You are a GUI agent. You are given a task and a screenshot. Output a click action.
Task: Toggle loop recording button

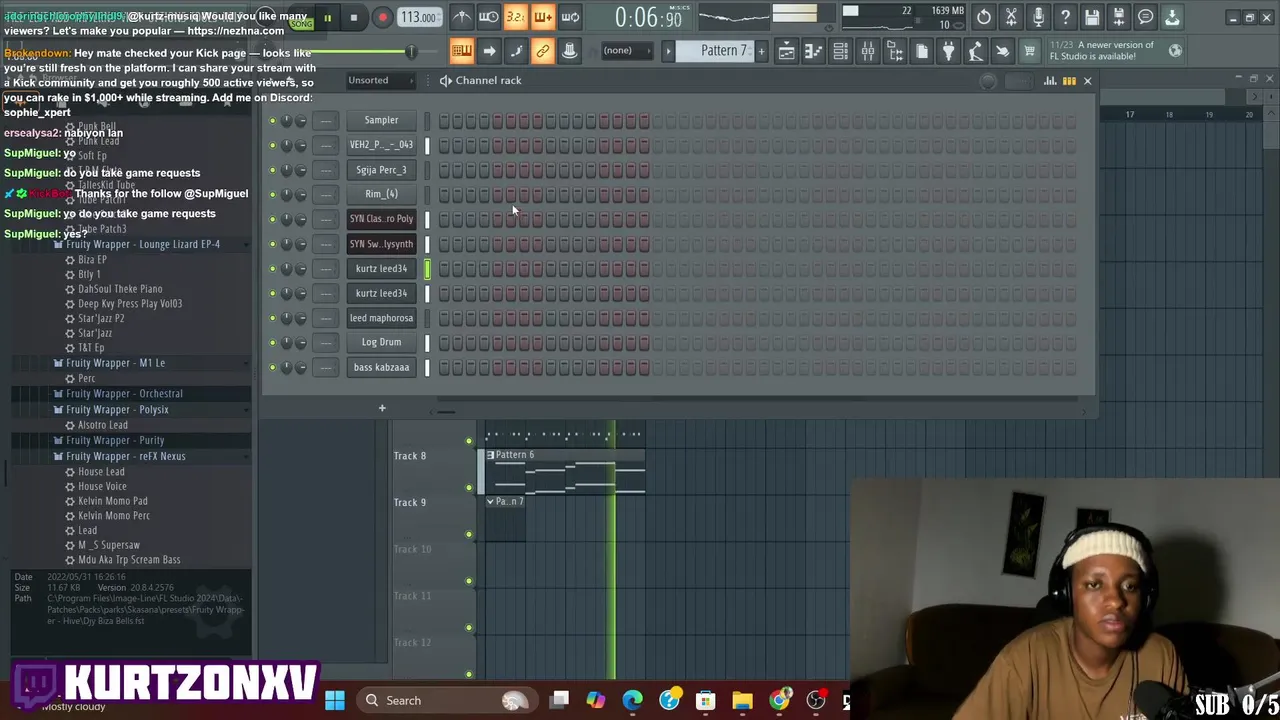pyautogui.click(x=570, y=17)
